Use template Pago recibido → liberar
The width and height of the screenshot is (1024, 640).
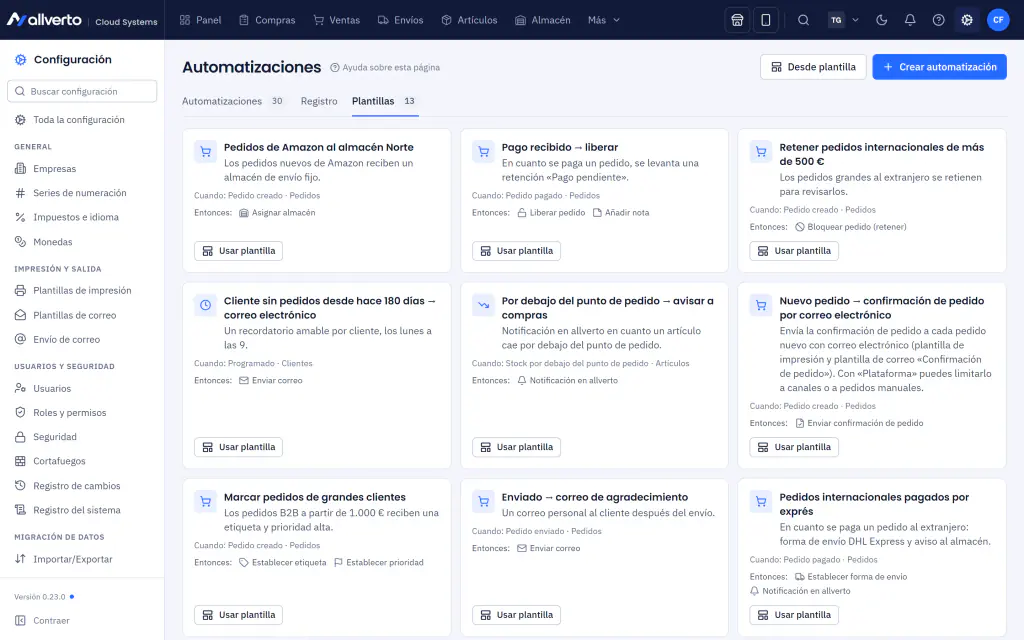516,251
